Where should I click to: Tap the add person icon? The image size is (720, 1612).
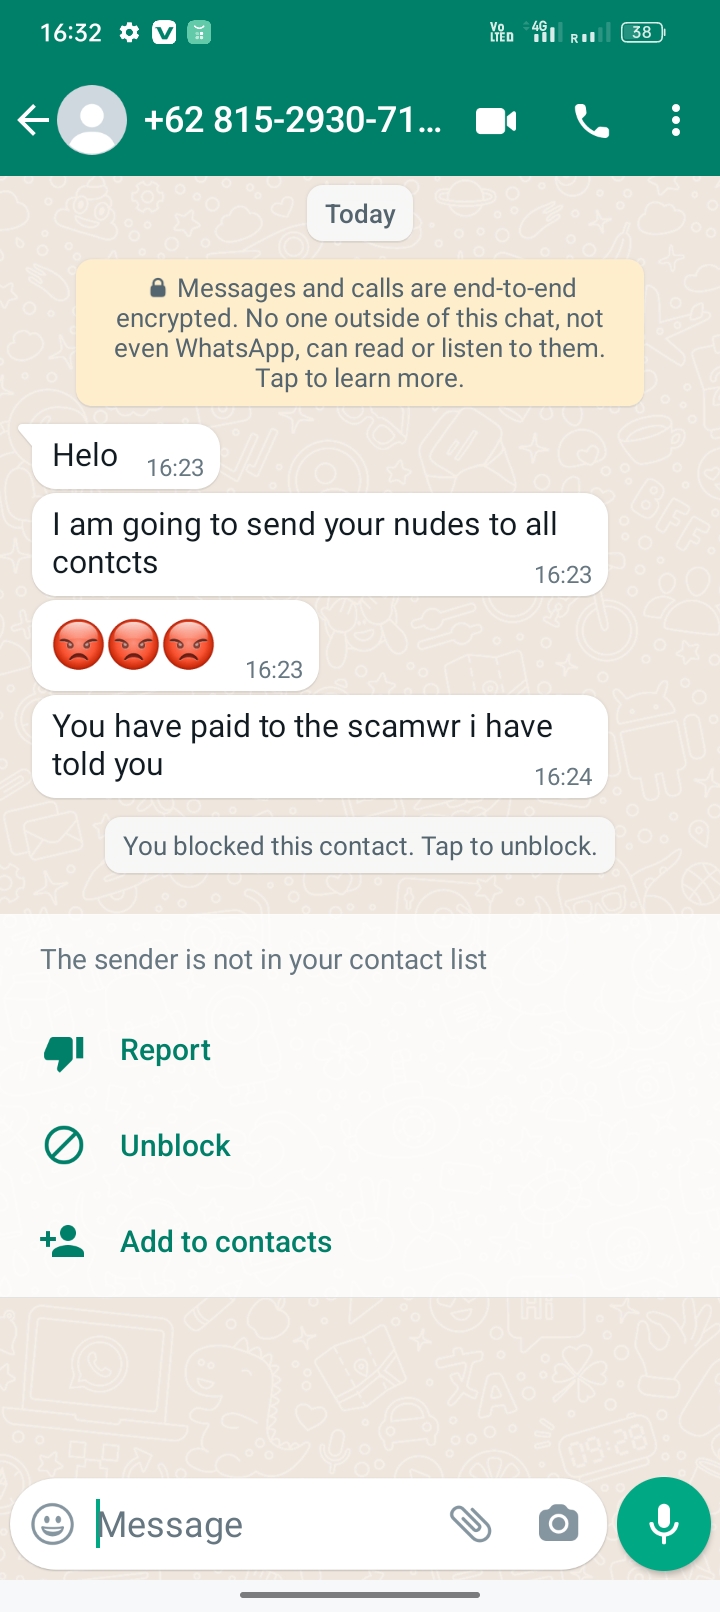(62, 1241)
